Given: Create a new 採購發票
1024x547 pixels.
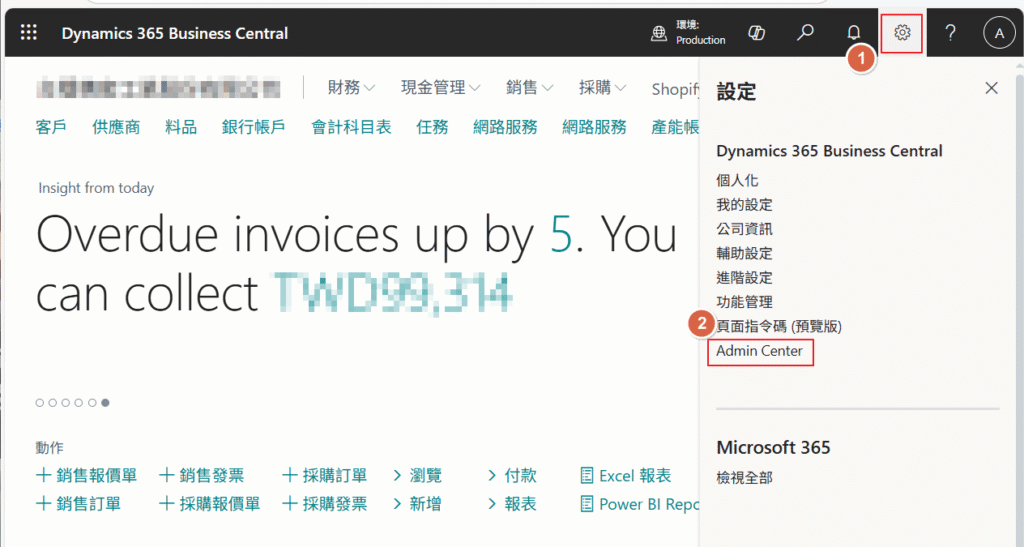Looking at the screenshot, I should [x=325, y=504].
